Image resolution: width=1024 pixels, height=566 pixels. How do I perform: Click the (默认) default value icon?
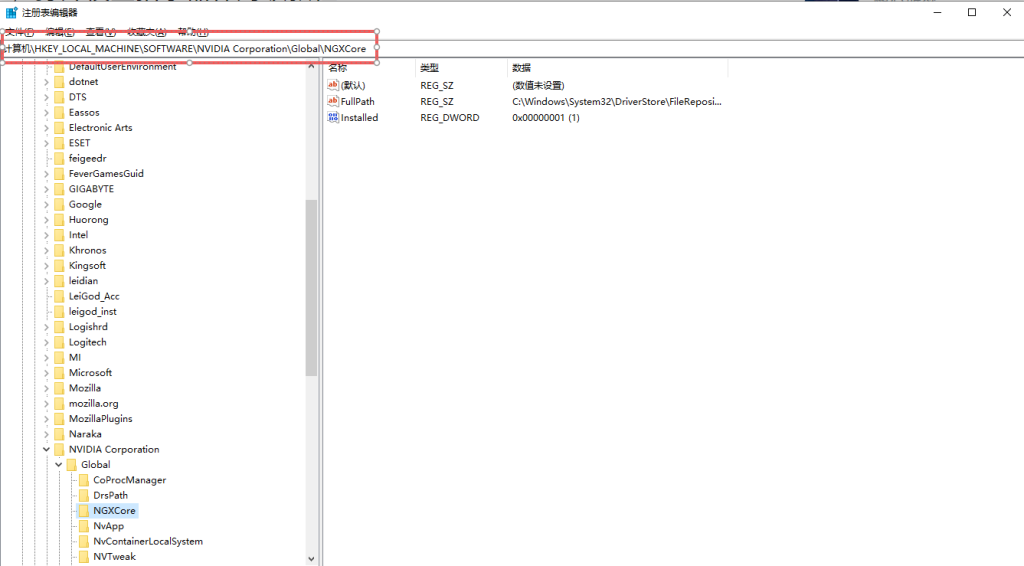click(x=333, y=86)
